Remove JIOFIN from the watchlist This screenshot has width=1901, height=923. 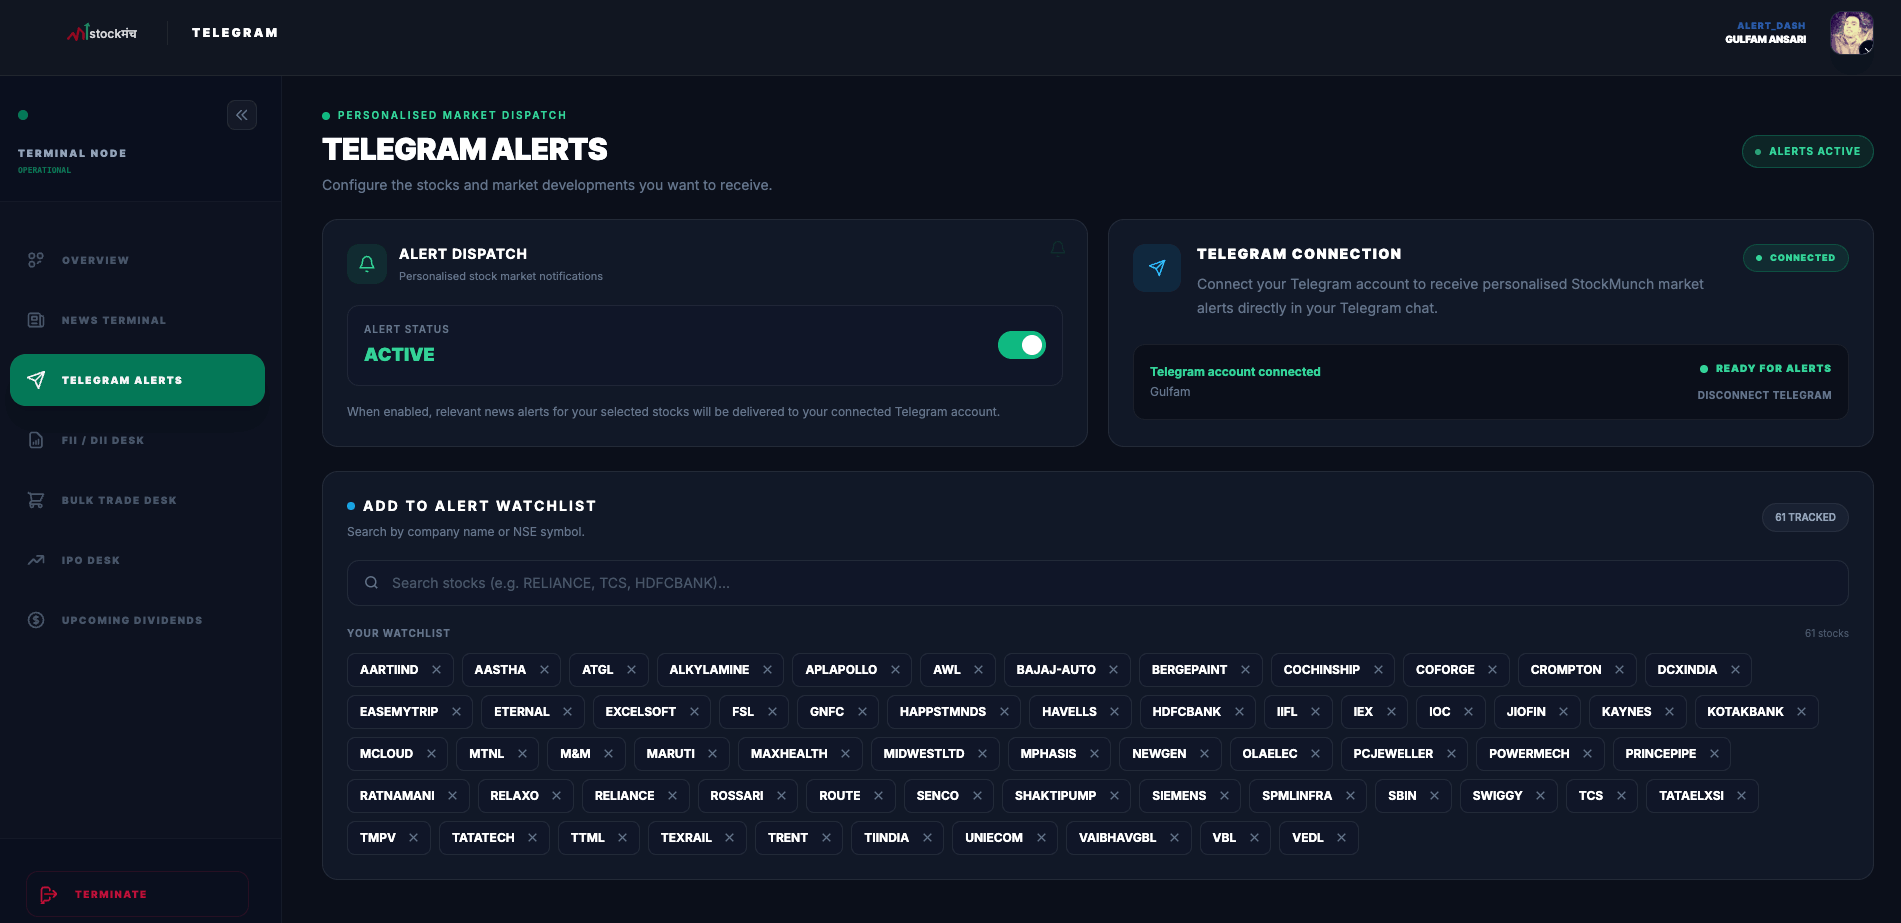click(1563, 712)
